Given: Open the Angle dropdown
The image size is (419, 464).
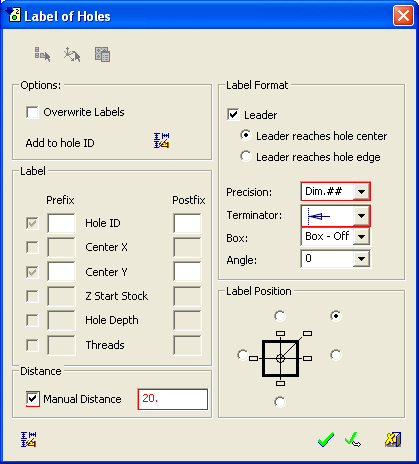Looking at the screenshot, I should point(361,259).
